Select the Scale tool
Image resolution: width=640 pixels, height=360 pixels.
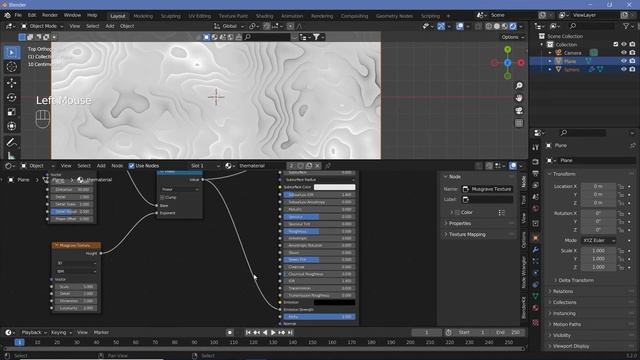point(11,111)
